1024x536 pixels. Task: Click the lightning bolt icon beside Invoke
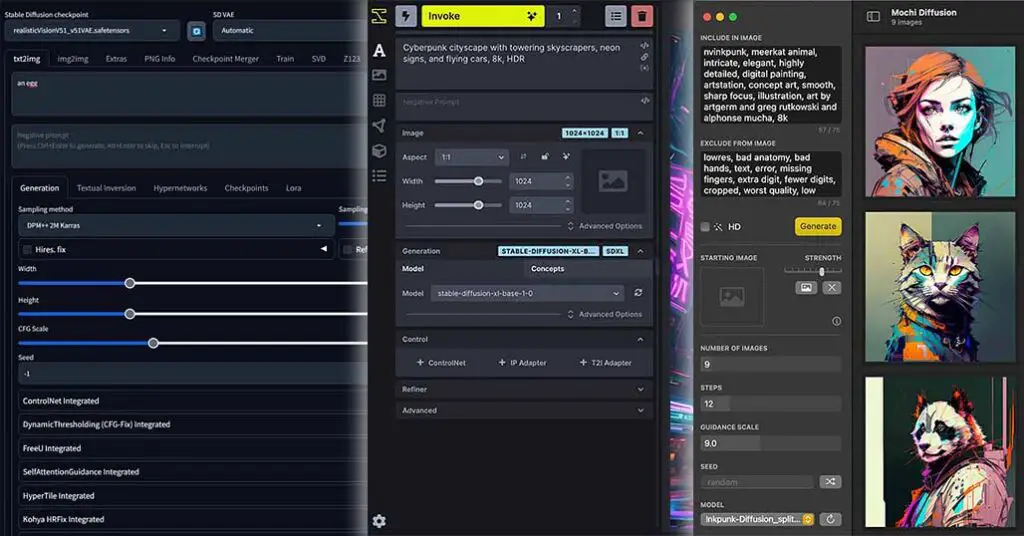click(x=406, y=16)
